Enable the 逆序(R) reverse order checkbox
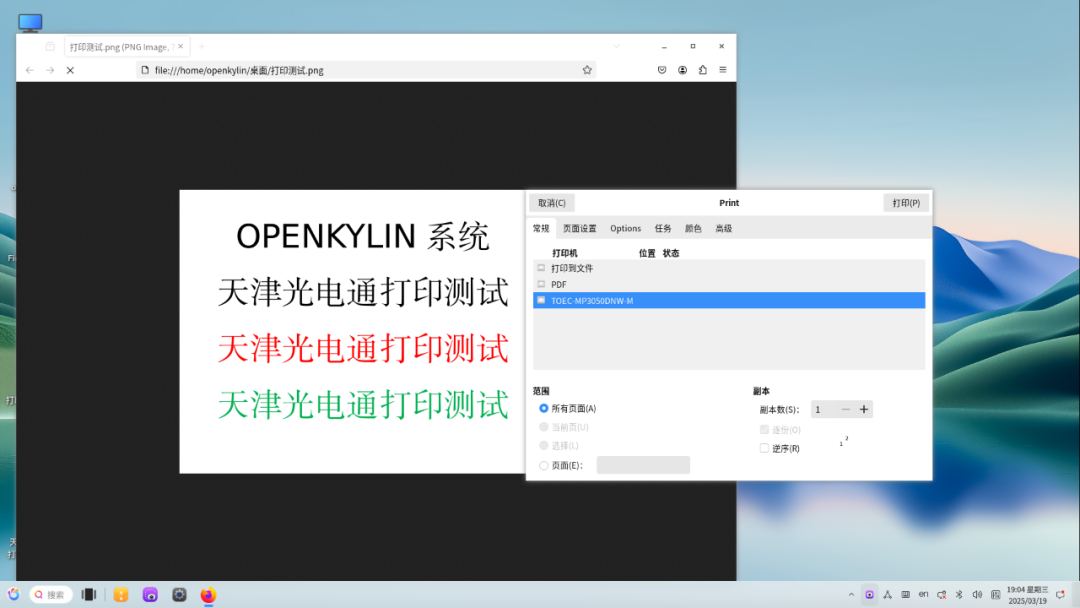1080x608 pixels. coord(764,448)
